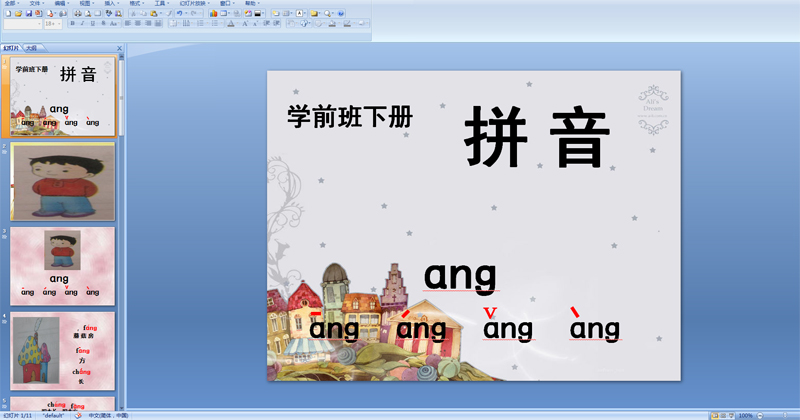Open the font name combo box
The image size is (800, 420).
(x=22, y=24)
